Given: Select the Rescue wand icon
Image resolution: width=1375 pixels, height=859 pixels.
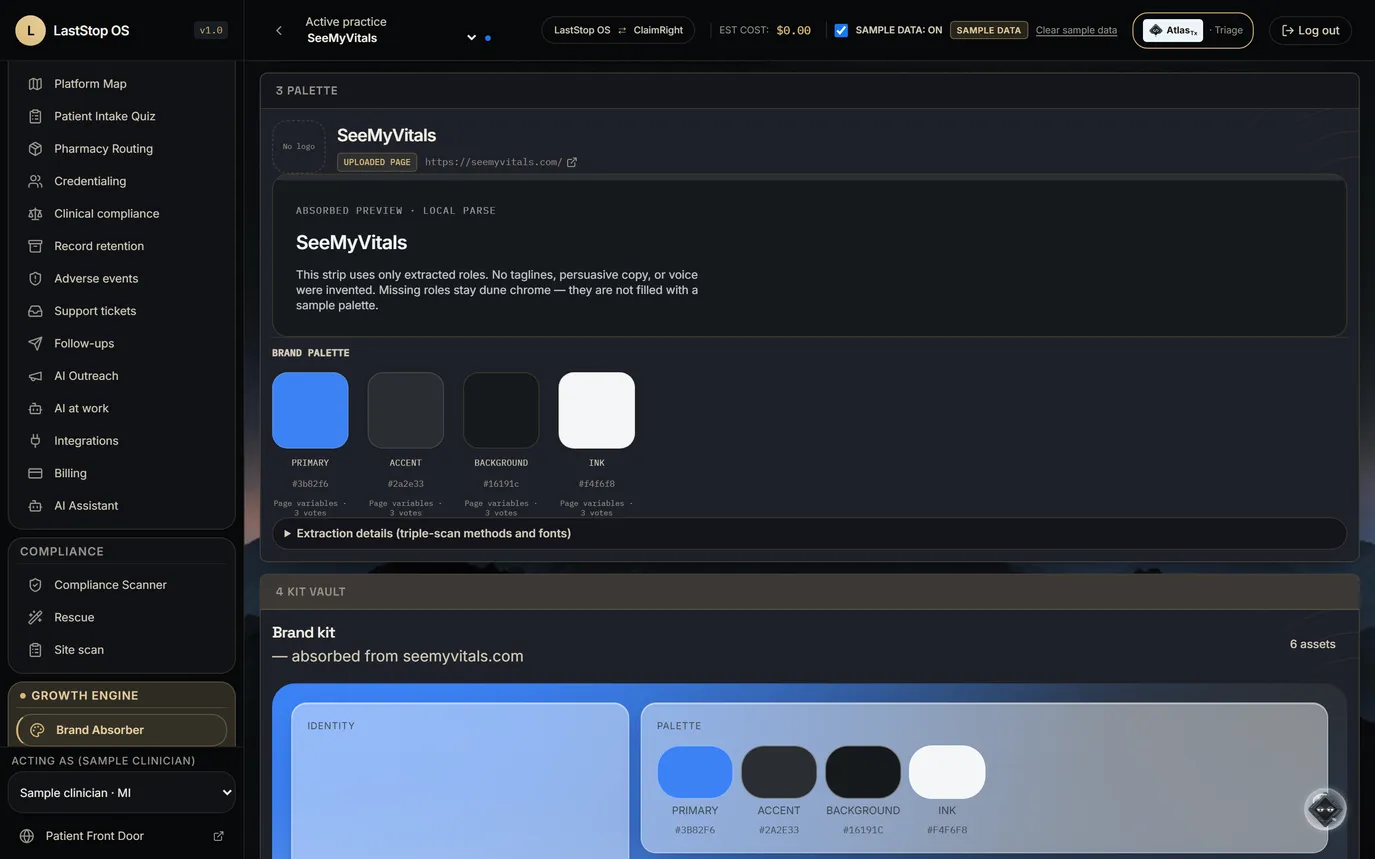Looking at the screenshot, I should tap(35, 618).
